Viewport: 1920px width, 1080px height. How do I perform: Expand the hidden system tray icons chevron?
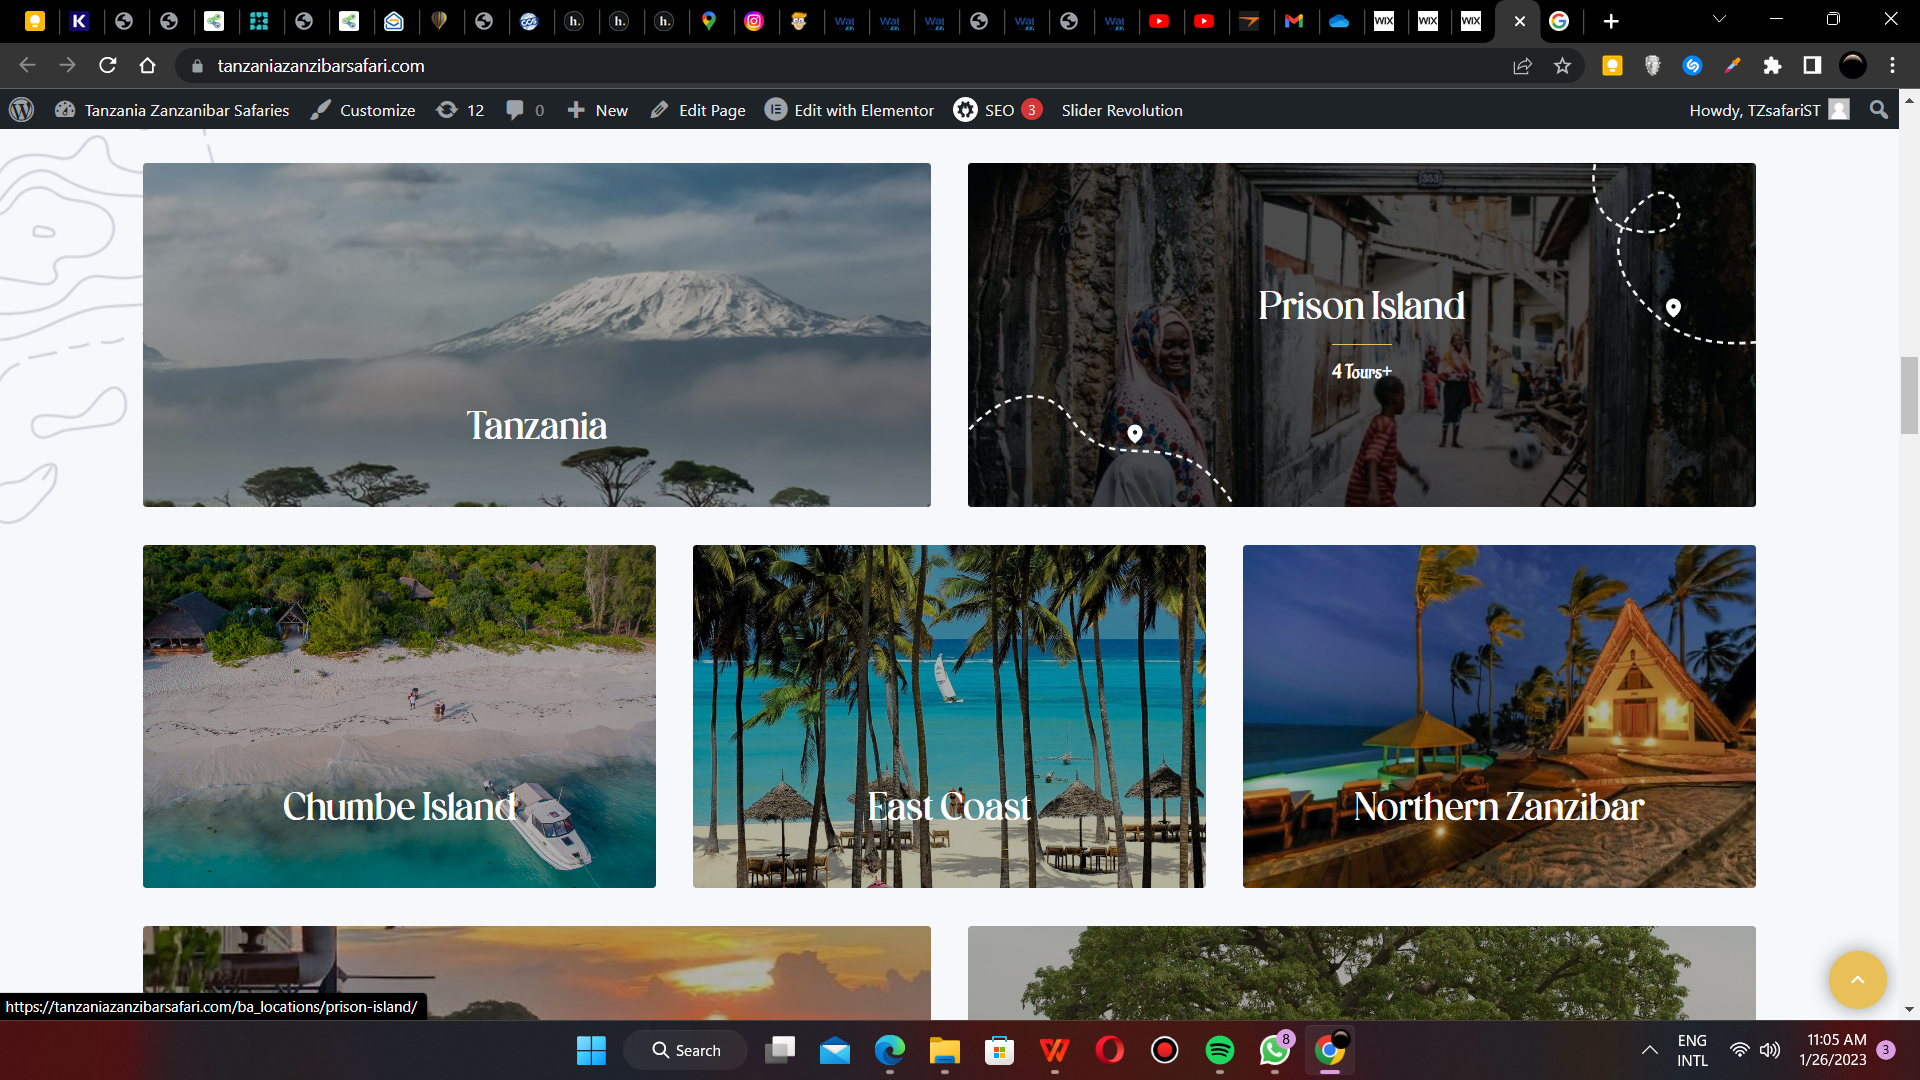tap(1649, 1050)
